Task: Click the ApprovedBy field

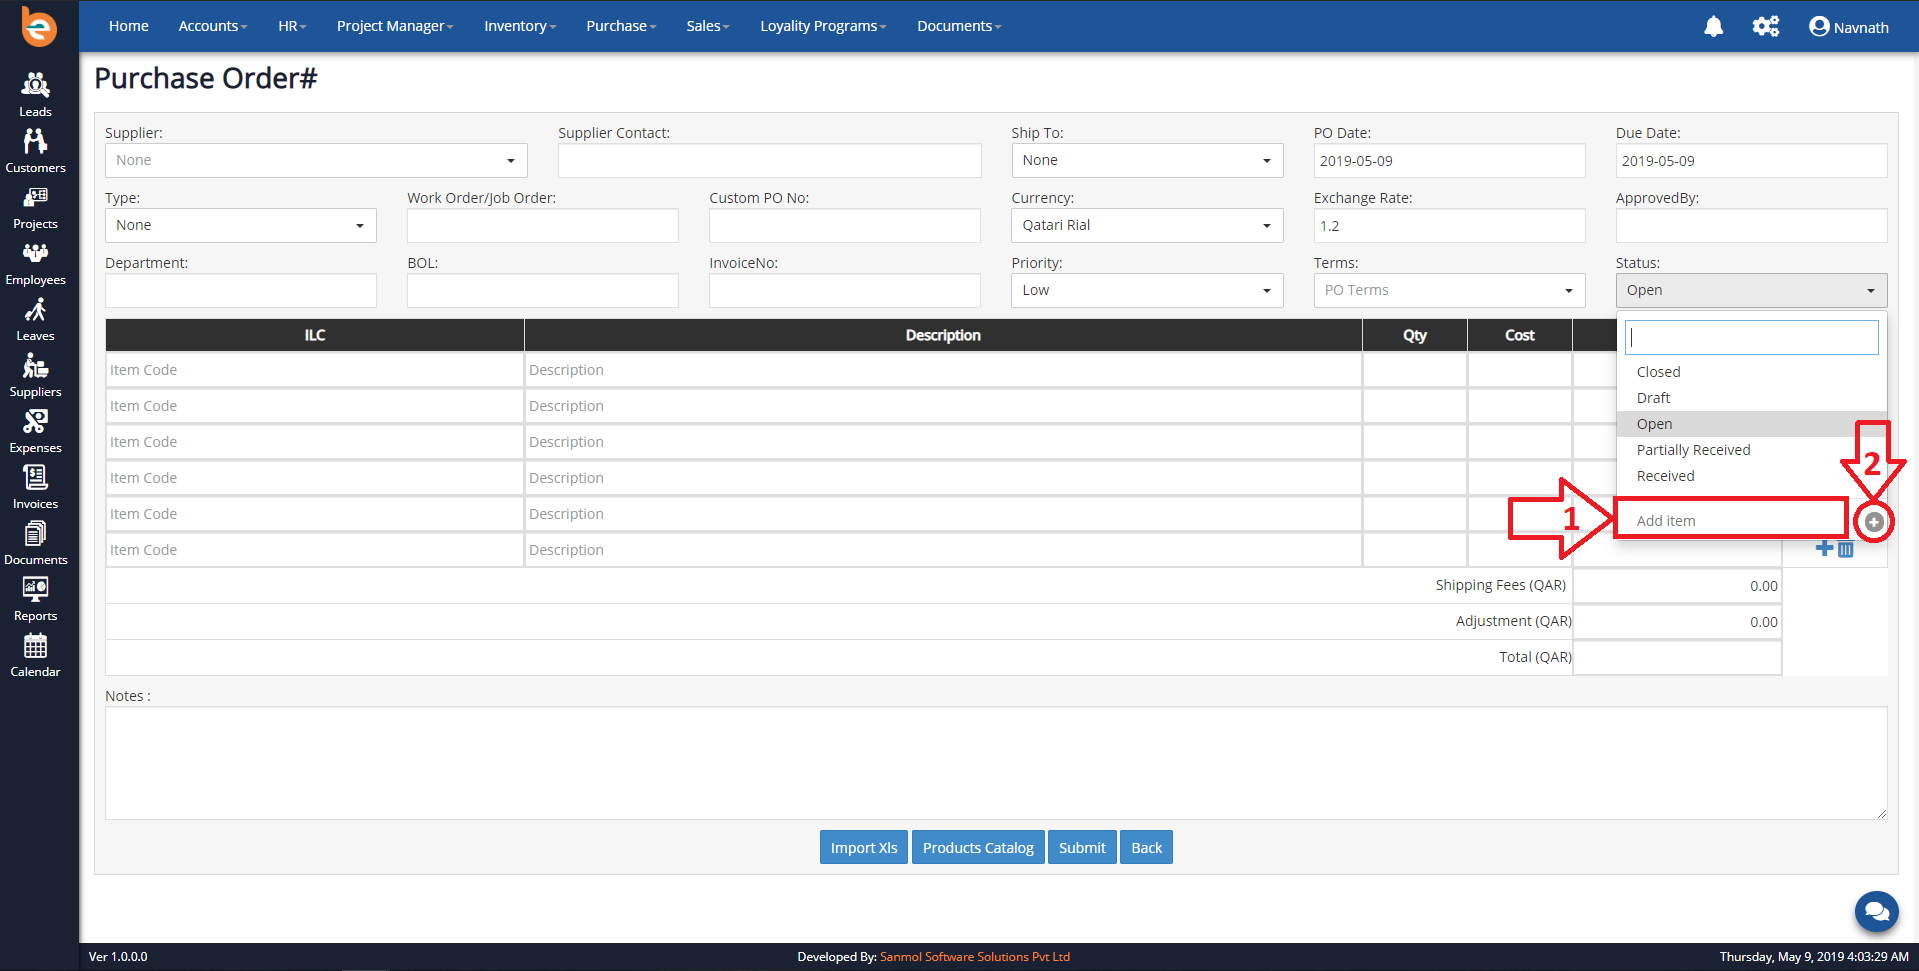Action: [1751, 225]
